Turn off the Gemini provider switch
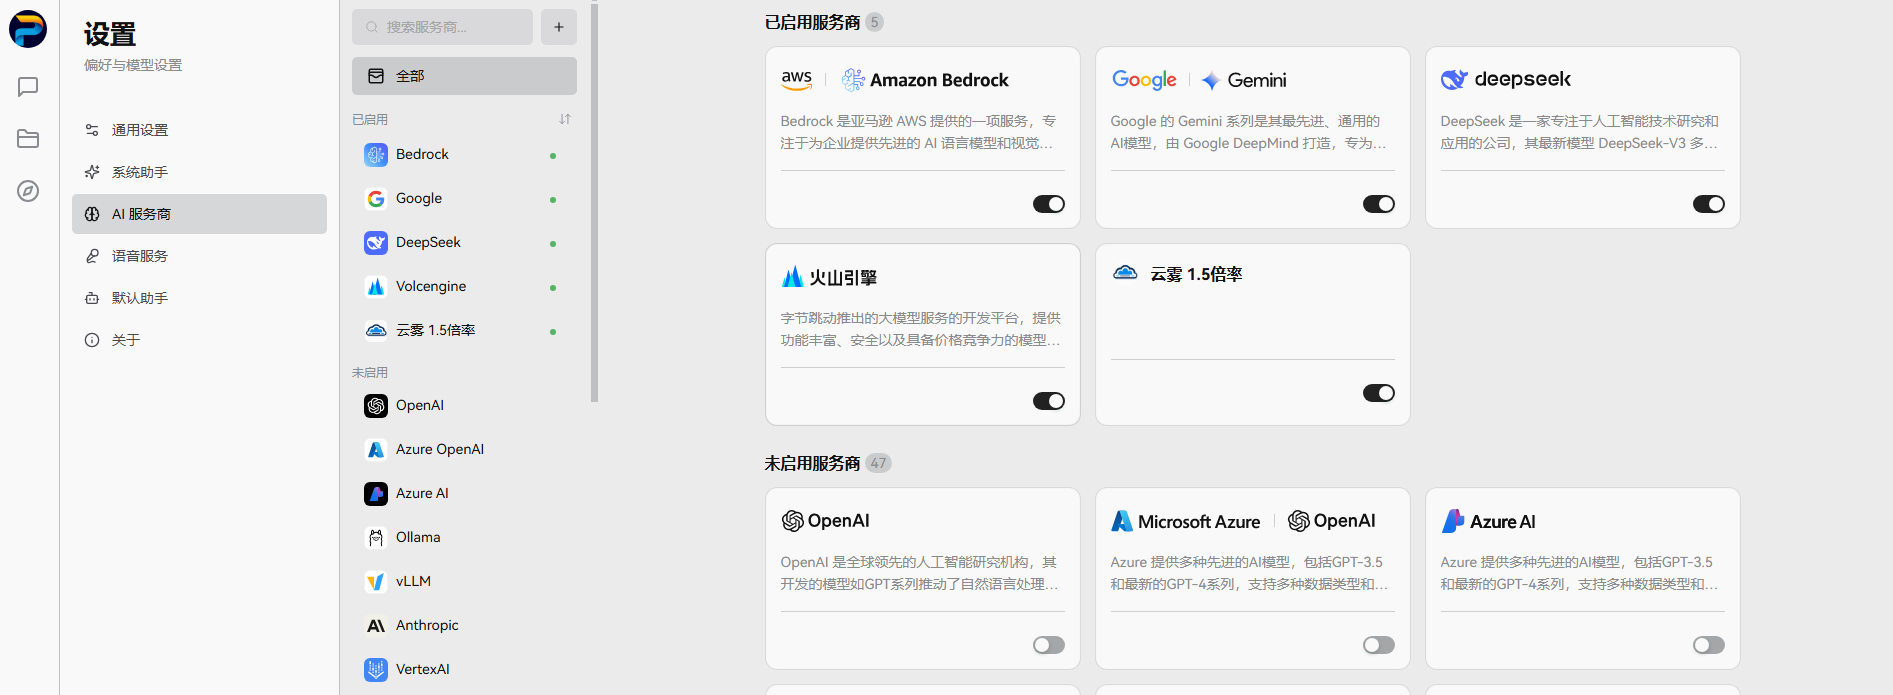The width and height of the screenshot is (1893, 695). coord(1378,203)
